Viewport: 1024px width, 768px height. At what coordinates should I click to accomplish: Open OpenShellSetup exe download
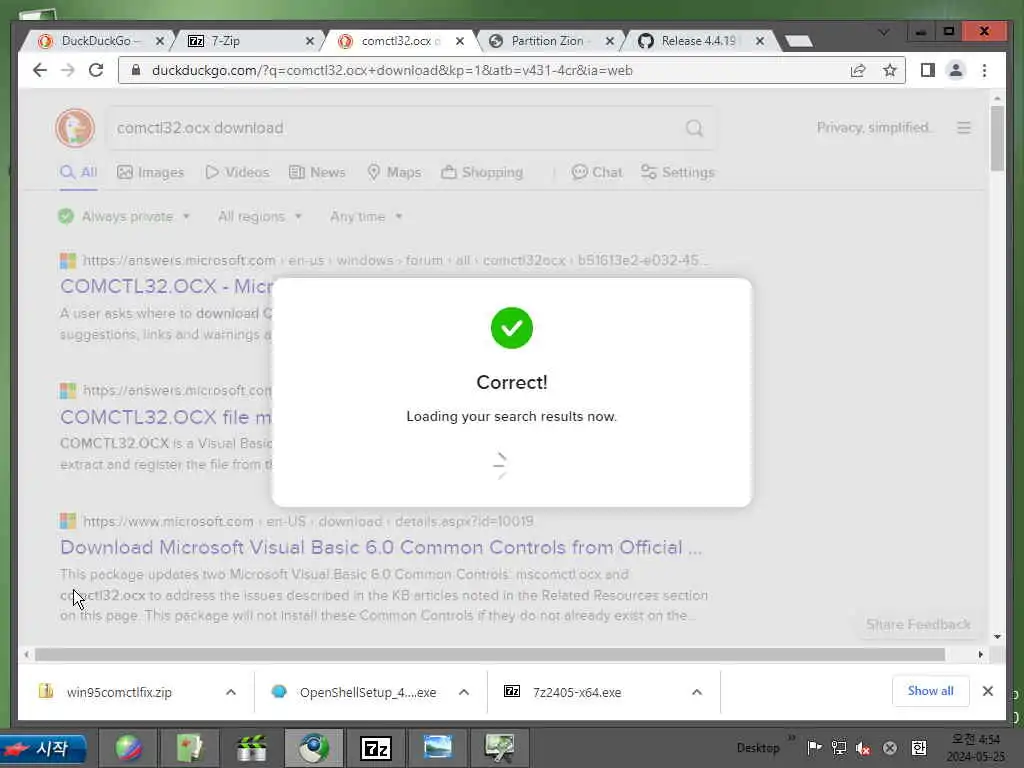coord(367,692)
